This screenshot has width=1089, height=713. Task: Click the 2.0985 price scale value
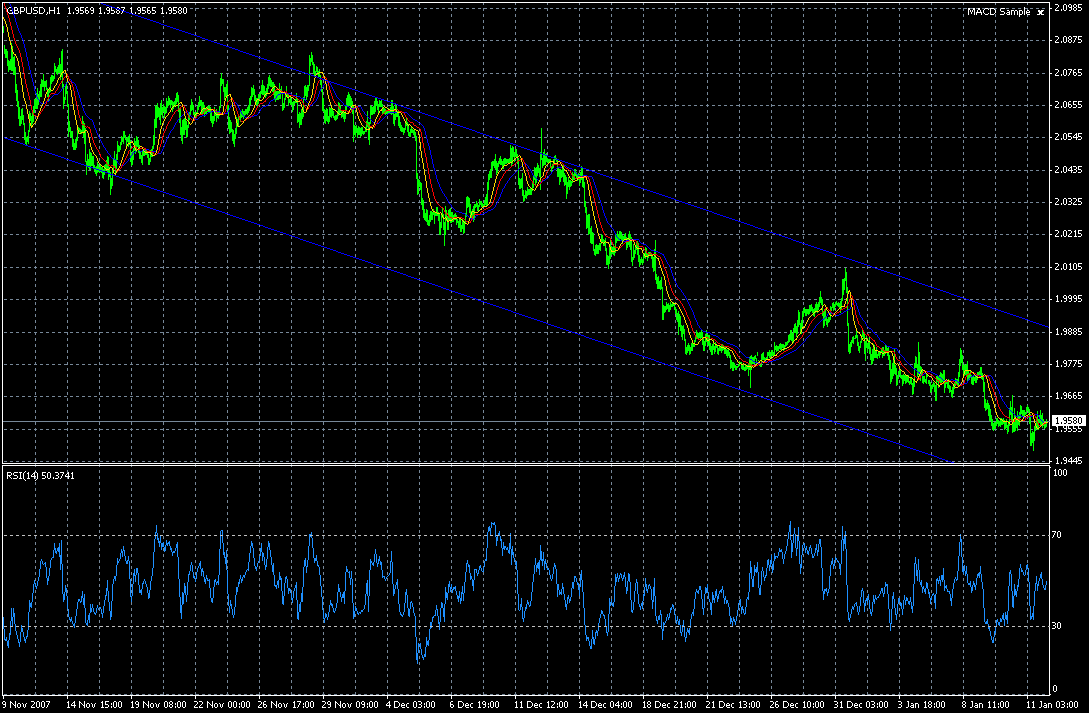click(1068, 8)
